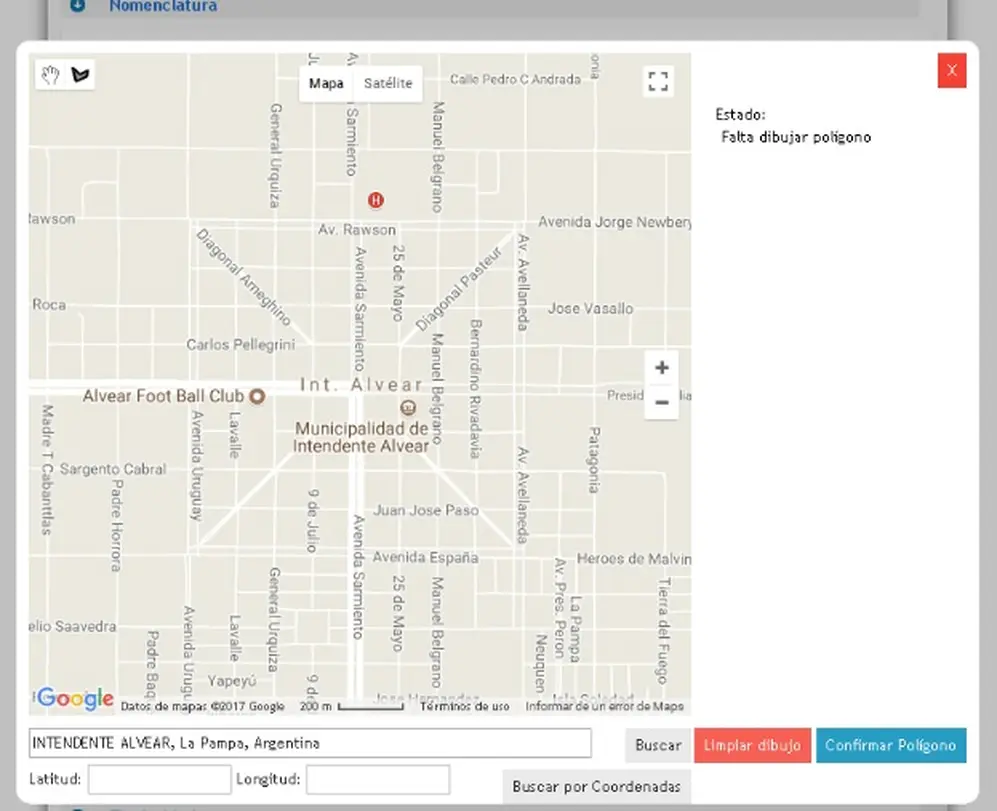Open the Google logo link
The height and width of the screenshot is (811, 997).
75,698
